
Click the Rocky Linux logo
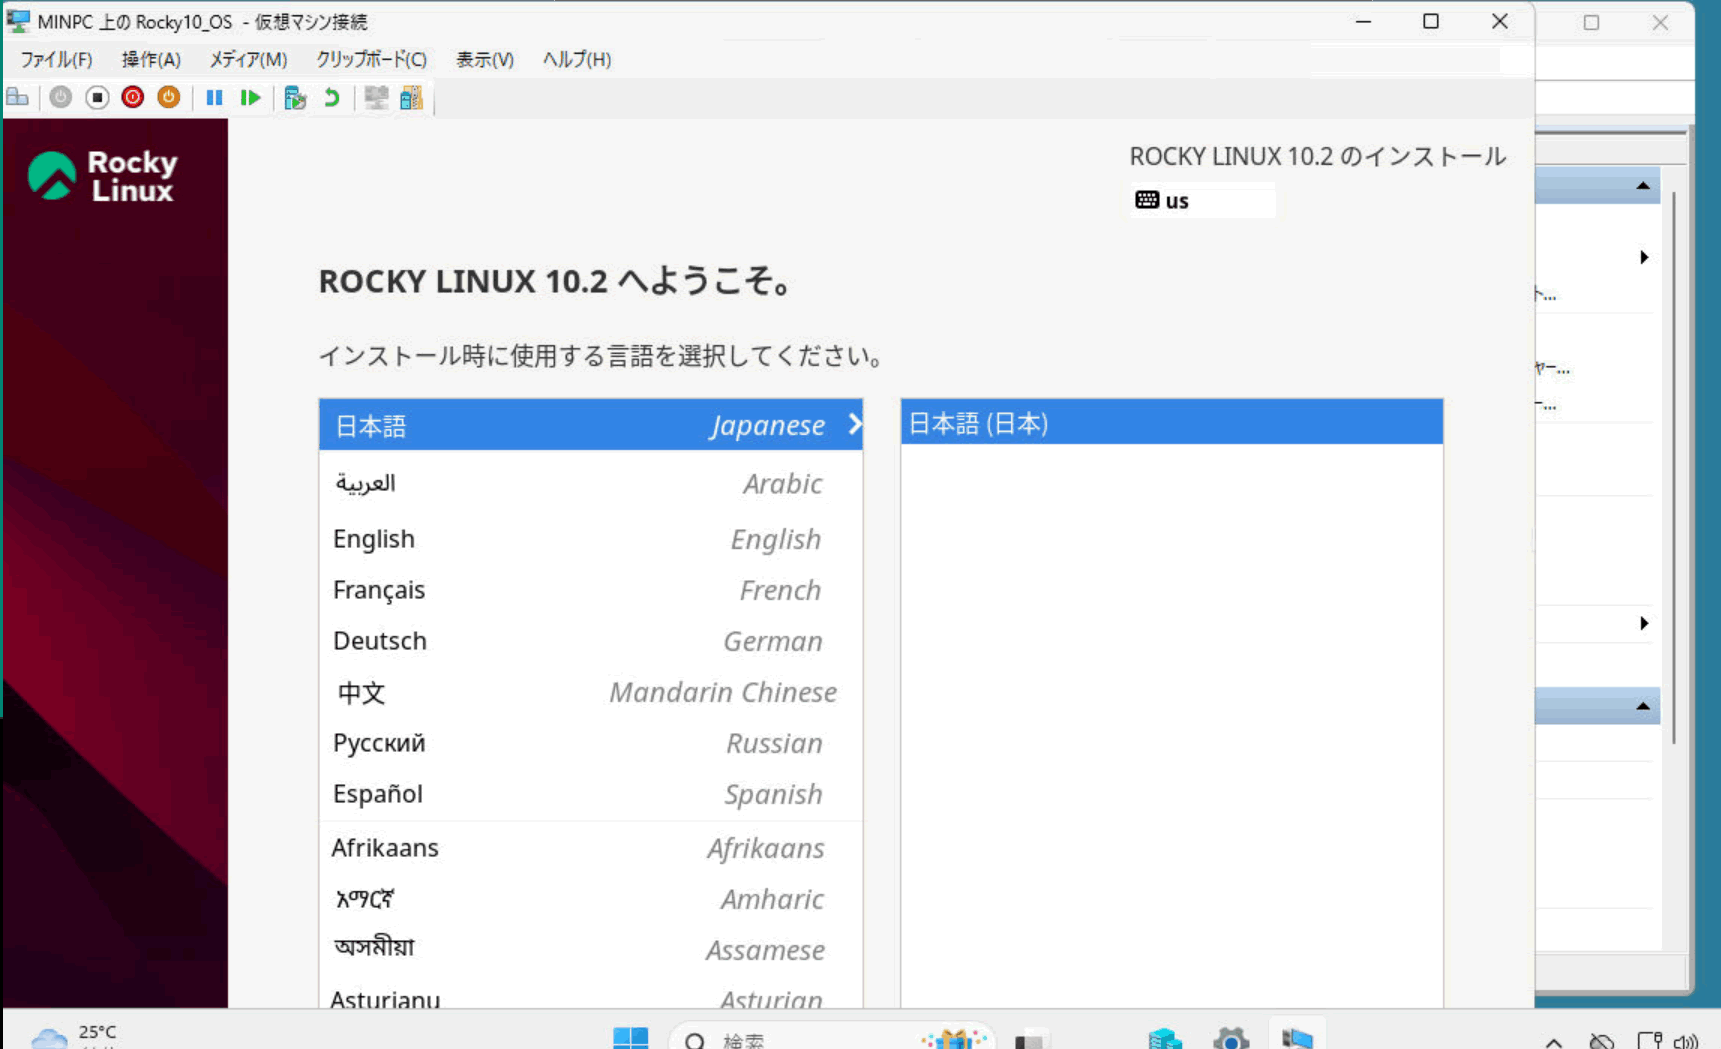pyautogui.click(x=104, y=176)
